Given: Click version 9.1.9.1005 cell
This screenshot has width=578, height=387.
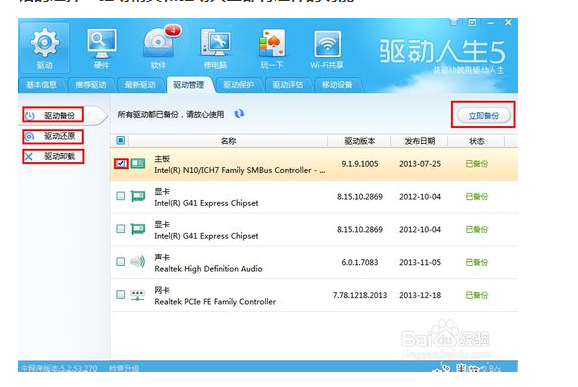Looking at the screenshot, I should [x=360, y=164].
